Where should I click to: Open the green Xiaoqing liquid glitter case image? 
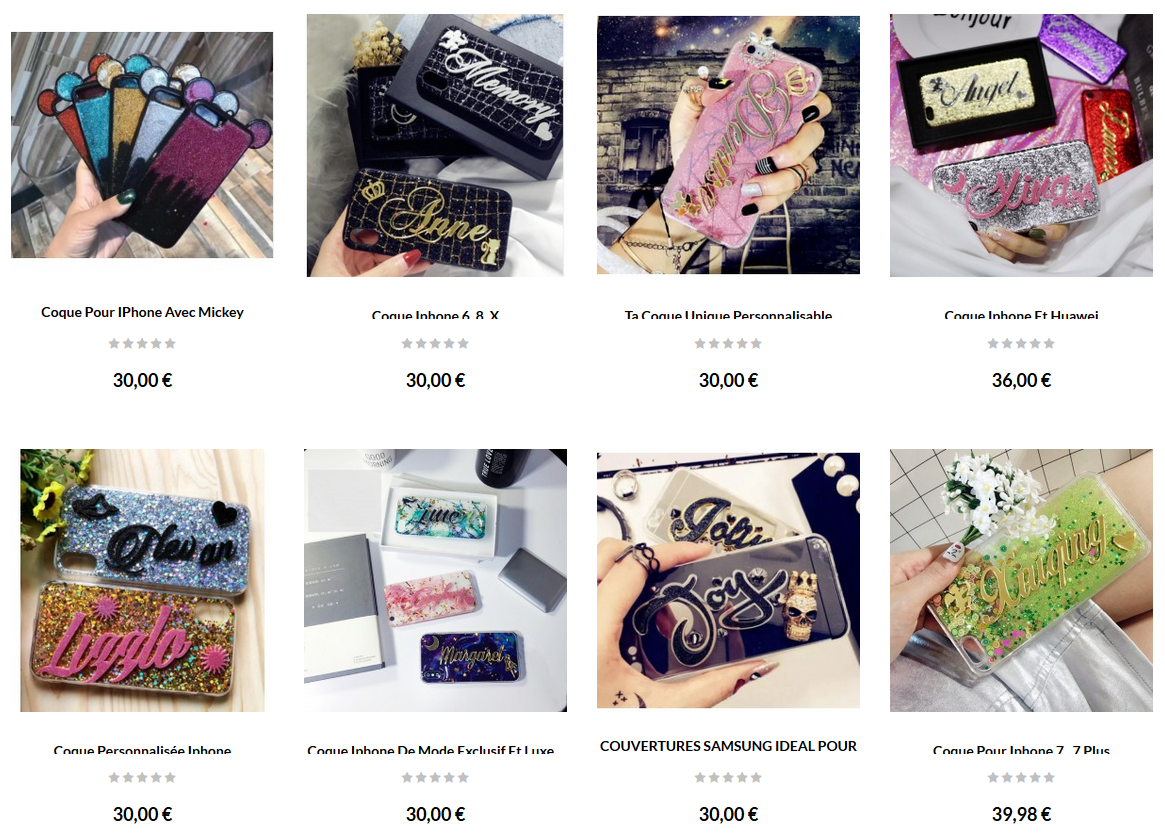point(1021,580)
